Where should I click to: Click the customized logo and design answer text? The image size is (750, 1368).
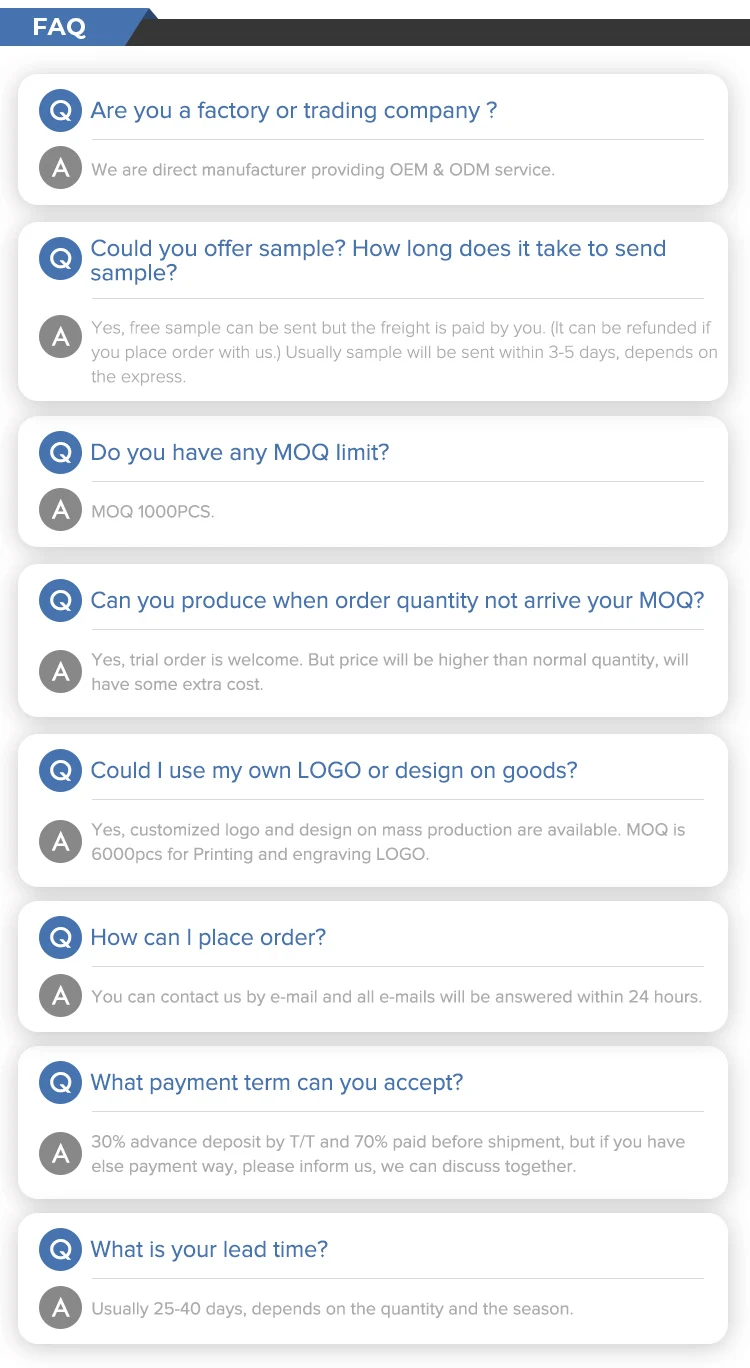point(388,842)
